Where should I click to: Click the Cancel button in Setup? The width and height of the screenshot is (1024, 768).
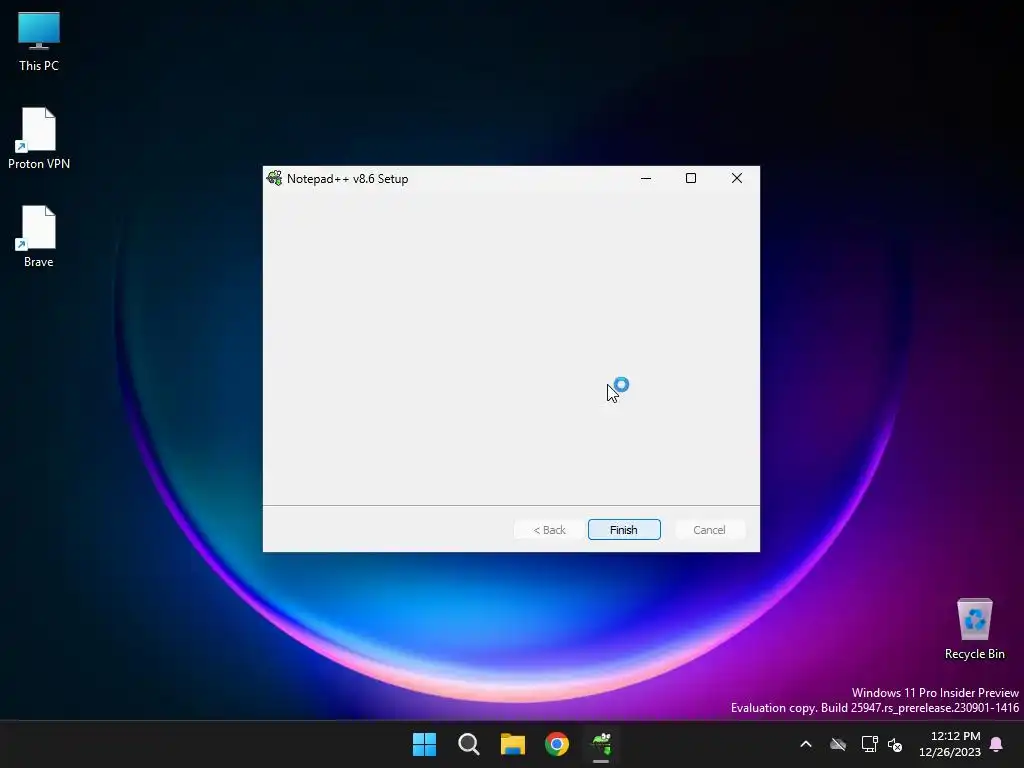(x=709, y=530)
